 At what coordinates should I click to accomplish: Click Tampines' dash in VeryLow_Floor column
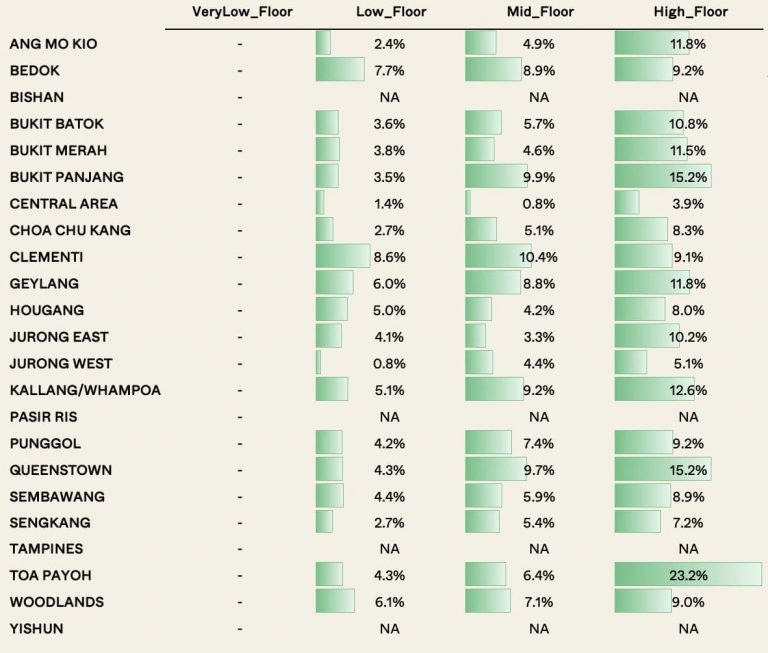click(240, 549)
